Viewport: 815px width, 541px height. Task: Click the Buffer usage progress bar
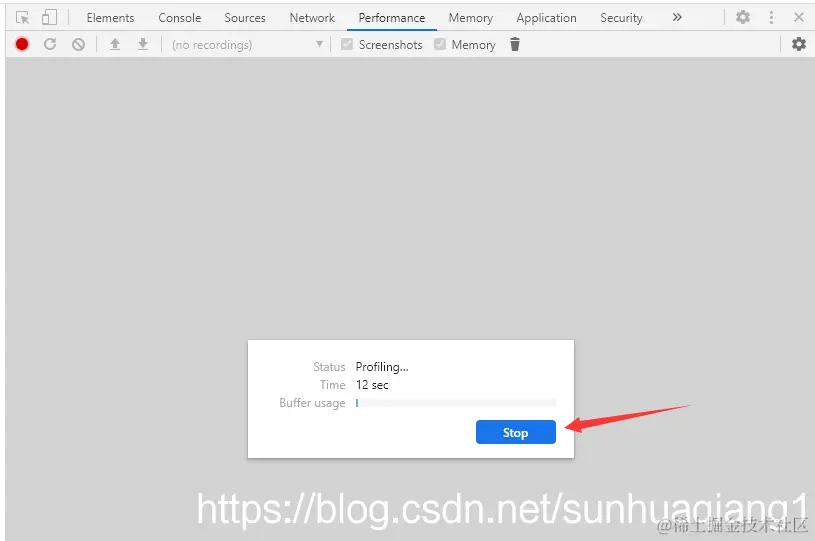[x=456, y=403]
